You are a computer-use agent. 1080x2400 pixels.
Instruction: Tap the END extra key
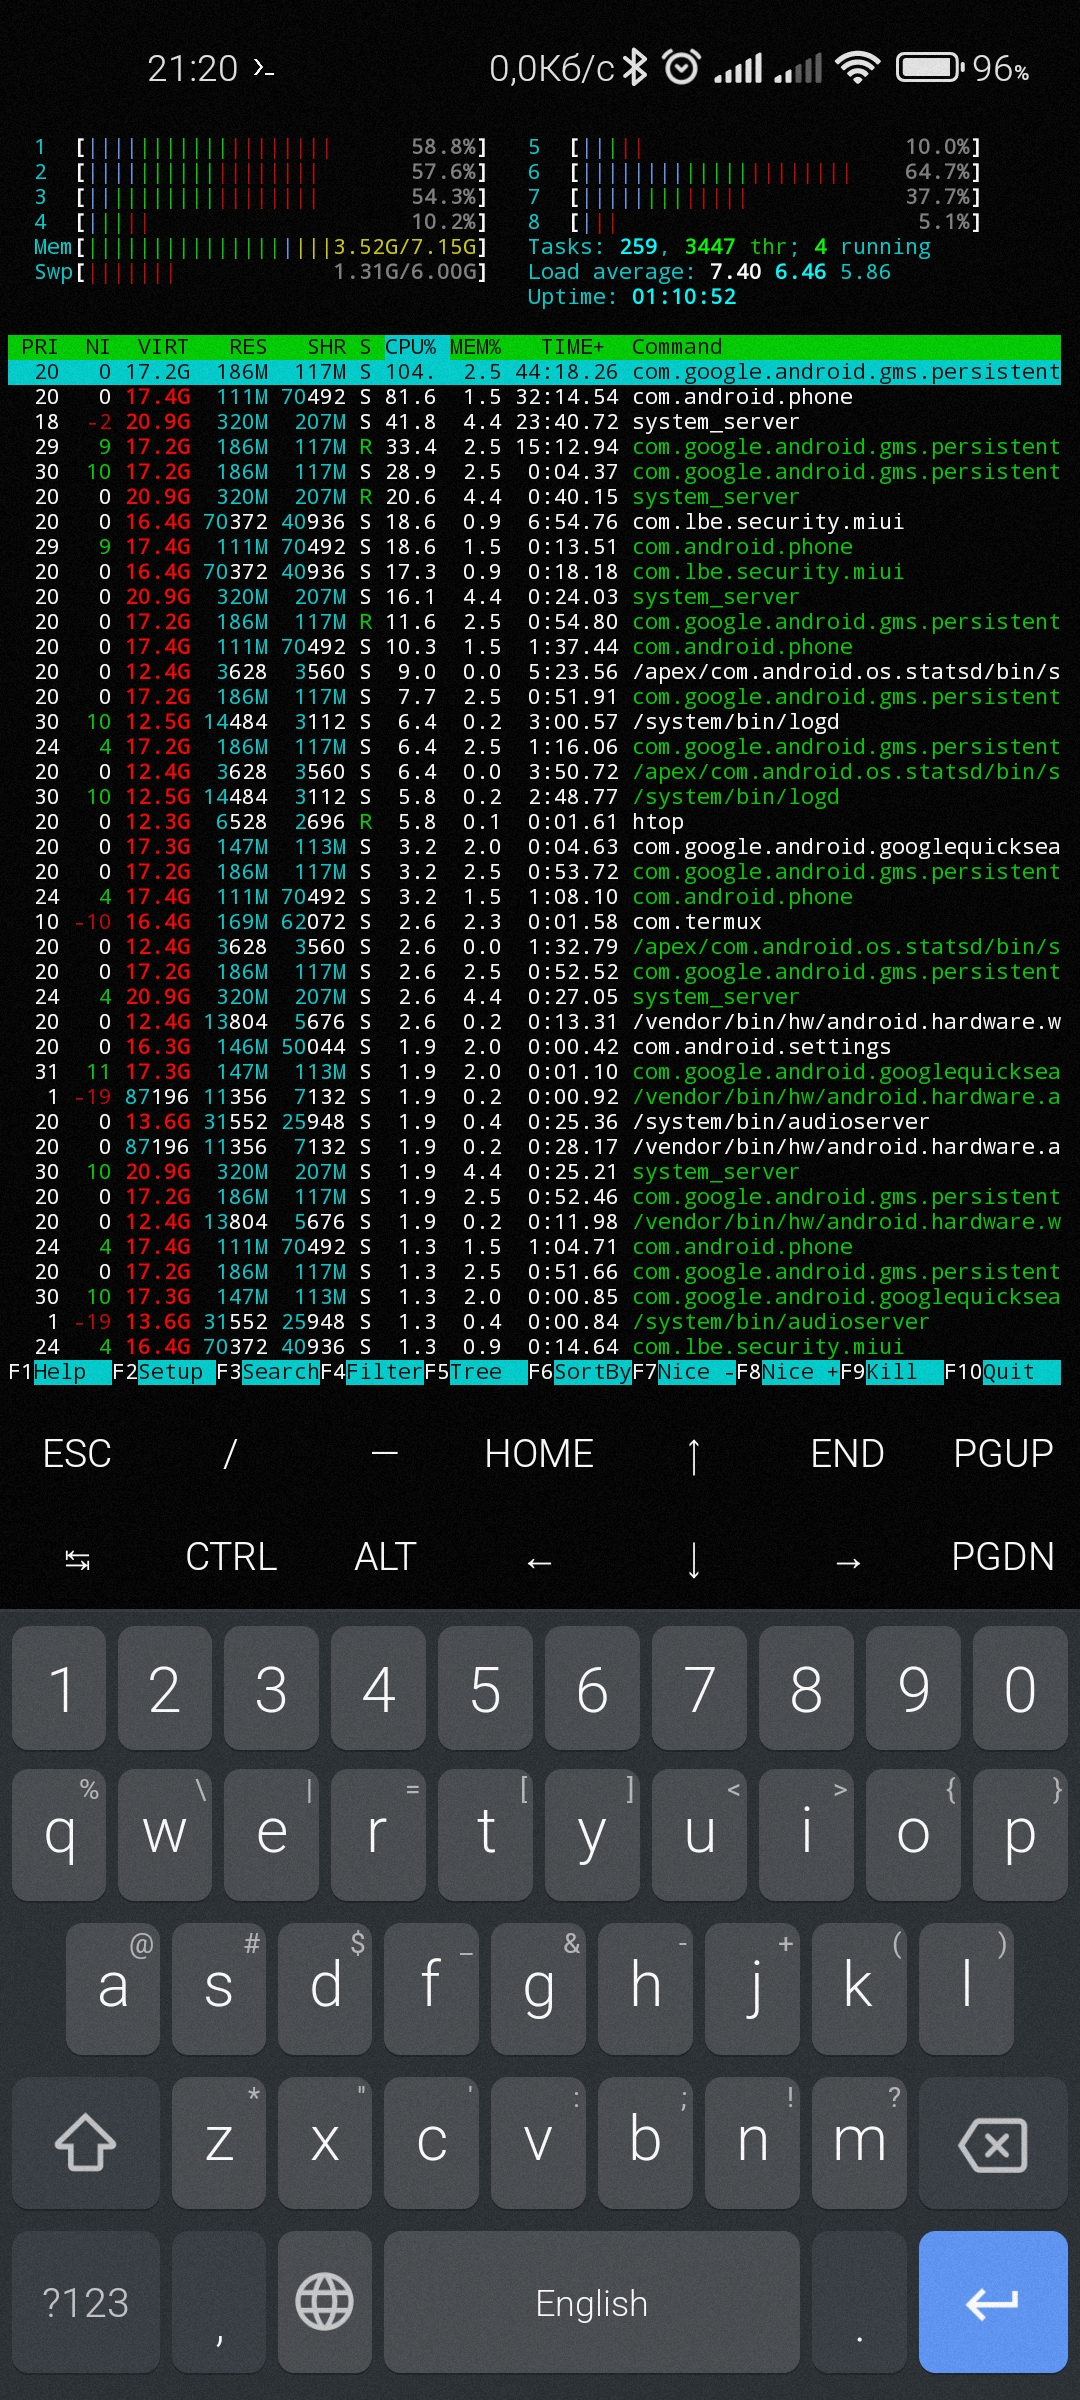click(848, 1454)
